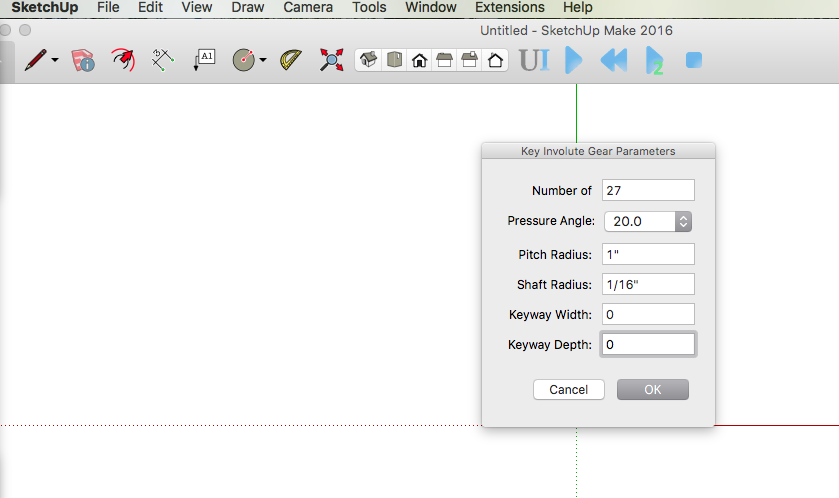Click the Shaft Radius field
Screen dimensions: 839x498
click(648, 284)
